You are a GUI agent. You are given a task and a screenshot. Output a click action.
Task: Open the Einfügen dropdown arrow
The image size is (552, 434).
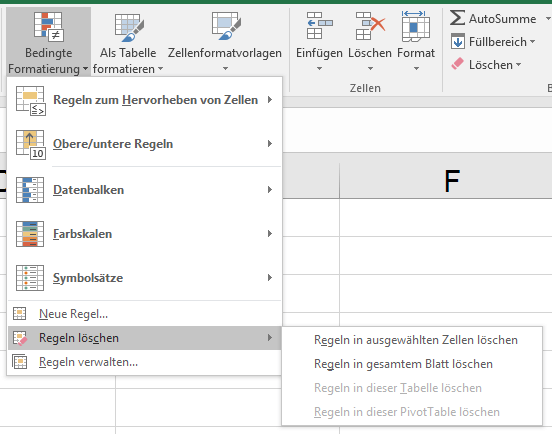point(319,69)
